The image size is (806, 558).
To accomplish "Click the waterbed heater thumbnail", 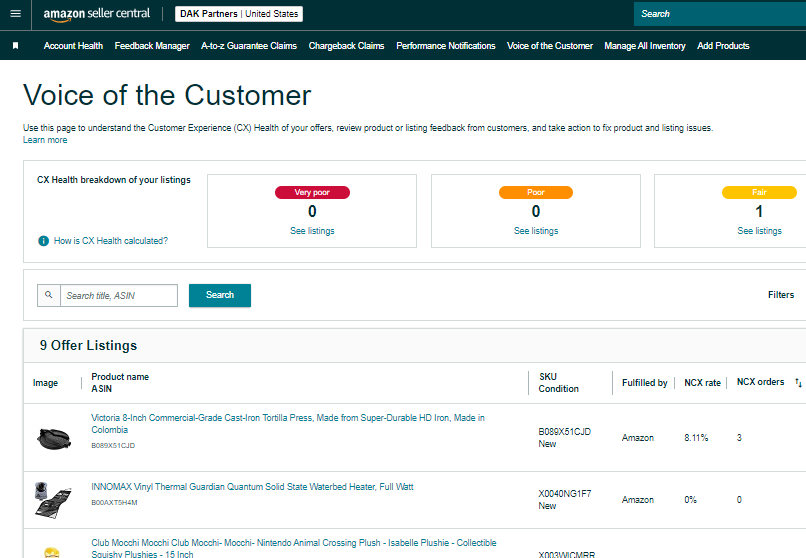I will (x=52, y=500).
